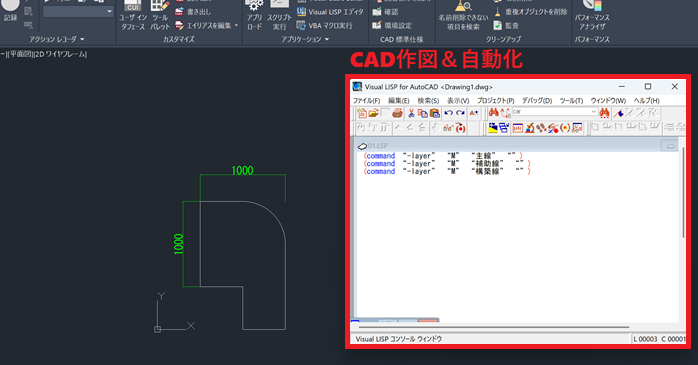
Task: Click the Find Toolbar String binoculars icon
Action: click(x=604, y=113)
